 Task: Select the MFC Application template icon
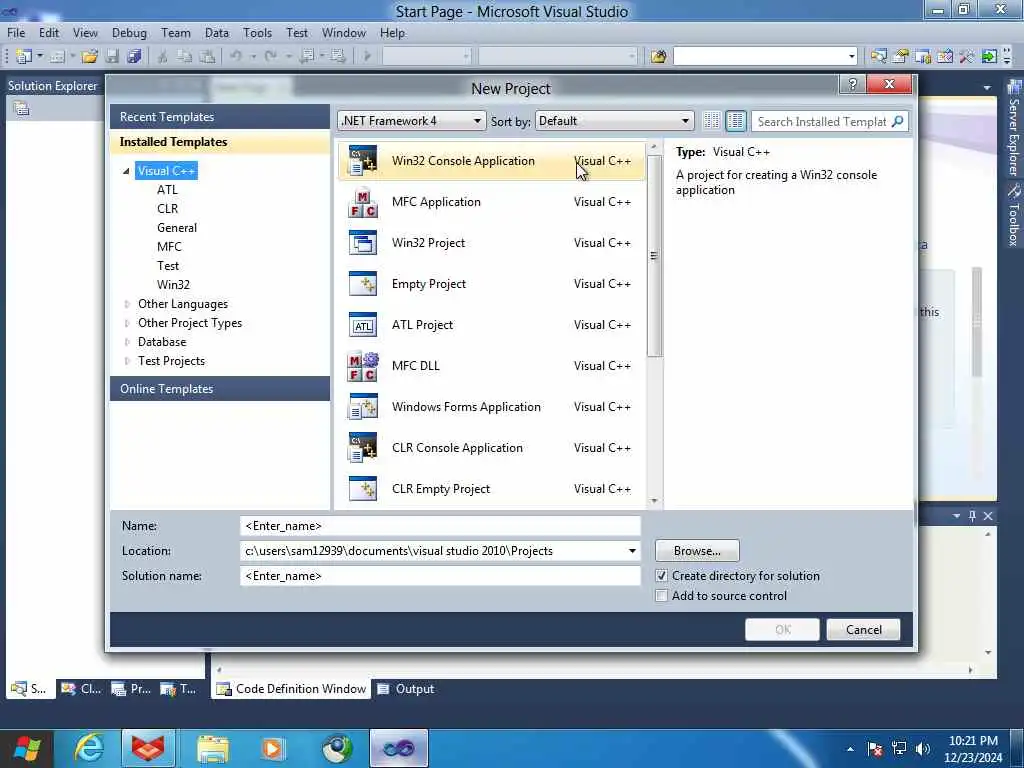click(362, 202)
